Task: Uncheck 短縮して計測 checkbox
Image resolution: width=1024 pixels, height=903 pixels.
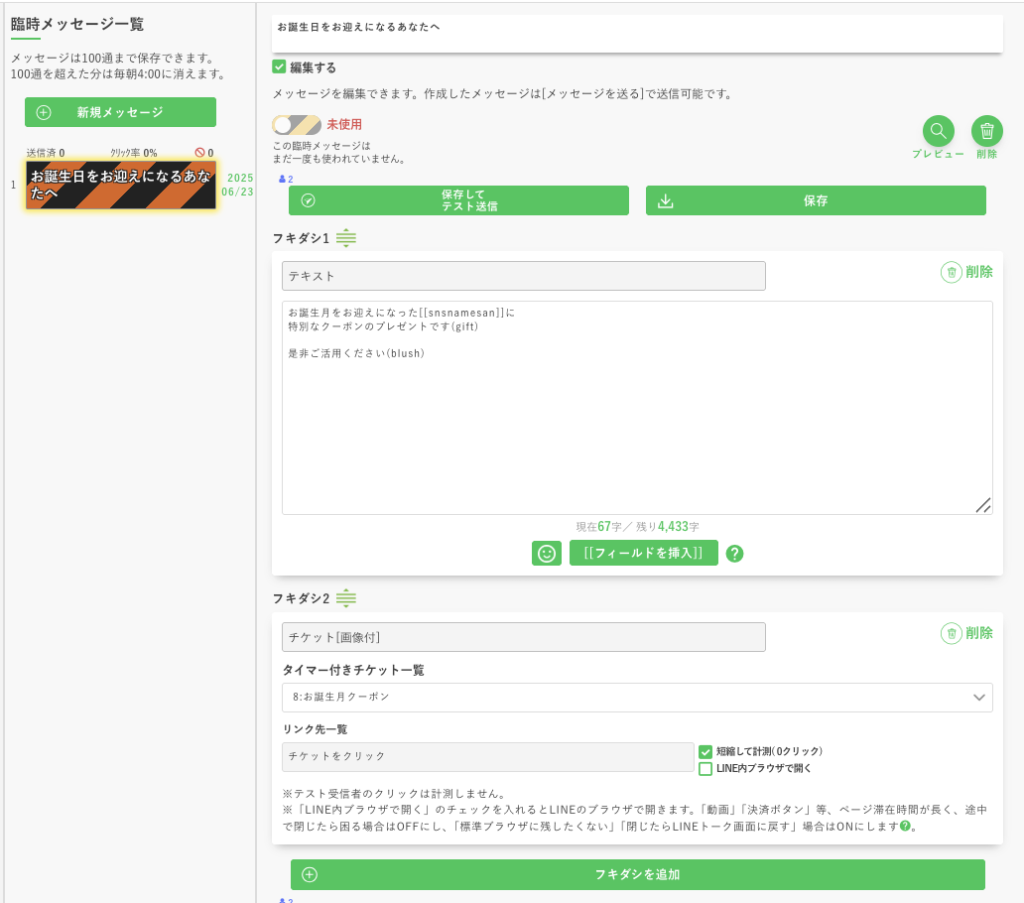Action: coord(706,751)
